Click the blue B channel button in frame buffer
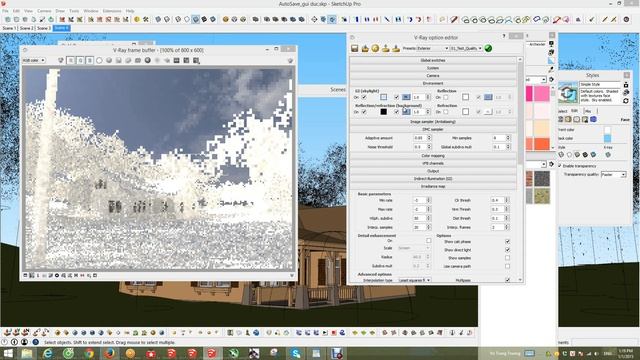This screenshot has width=640, height=360. coord(89,60)
